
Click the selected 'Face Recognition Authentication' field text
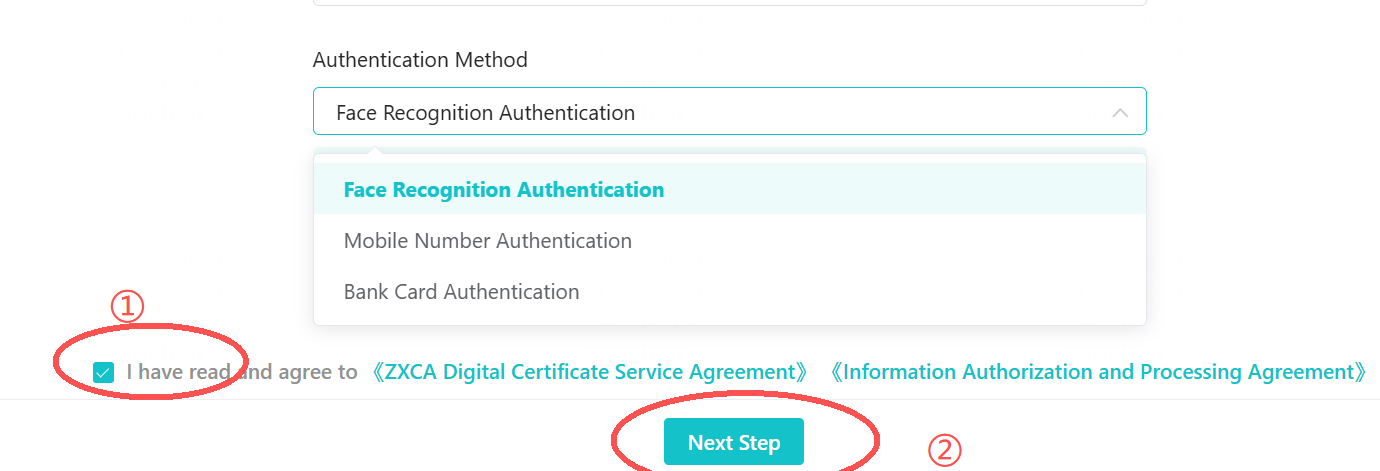coord(485,113)
